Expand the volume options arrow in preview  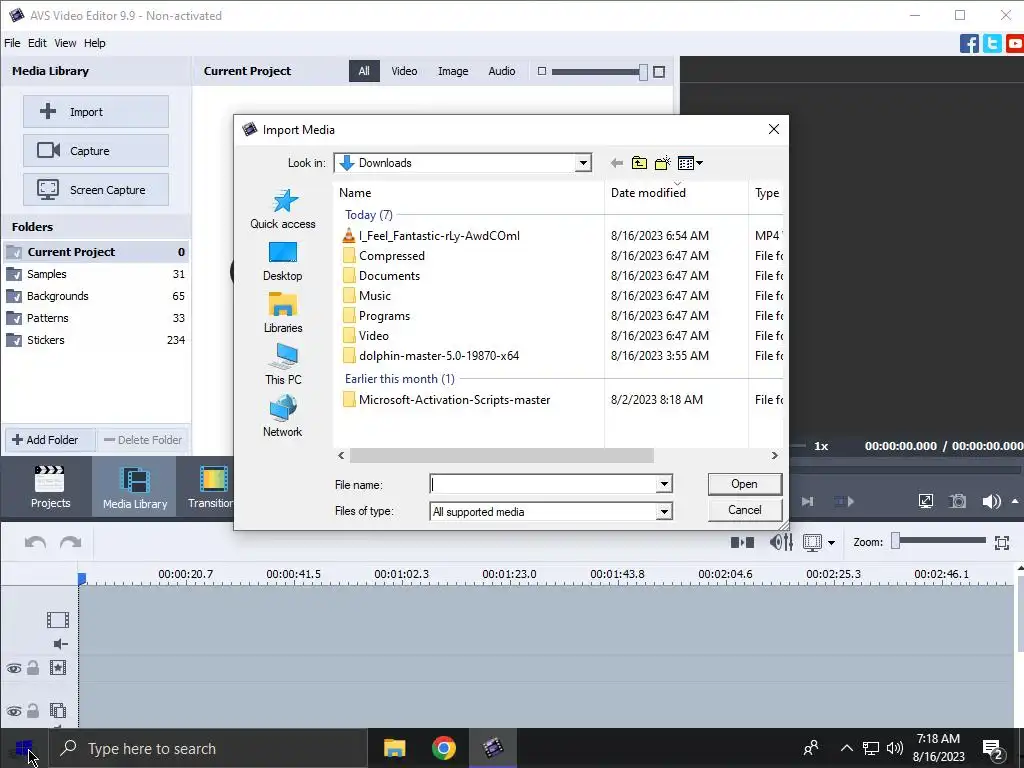click(1015, 502)
